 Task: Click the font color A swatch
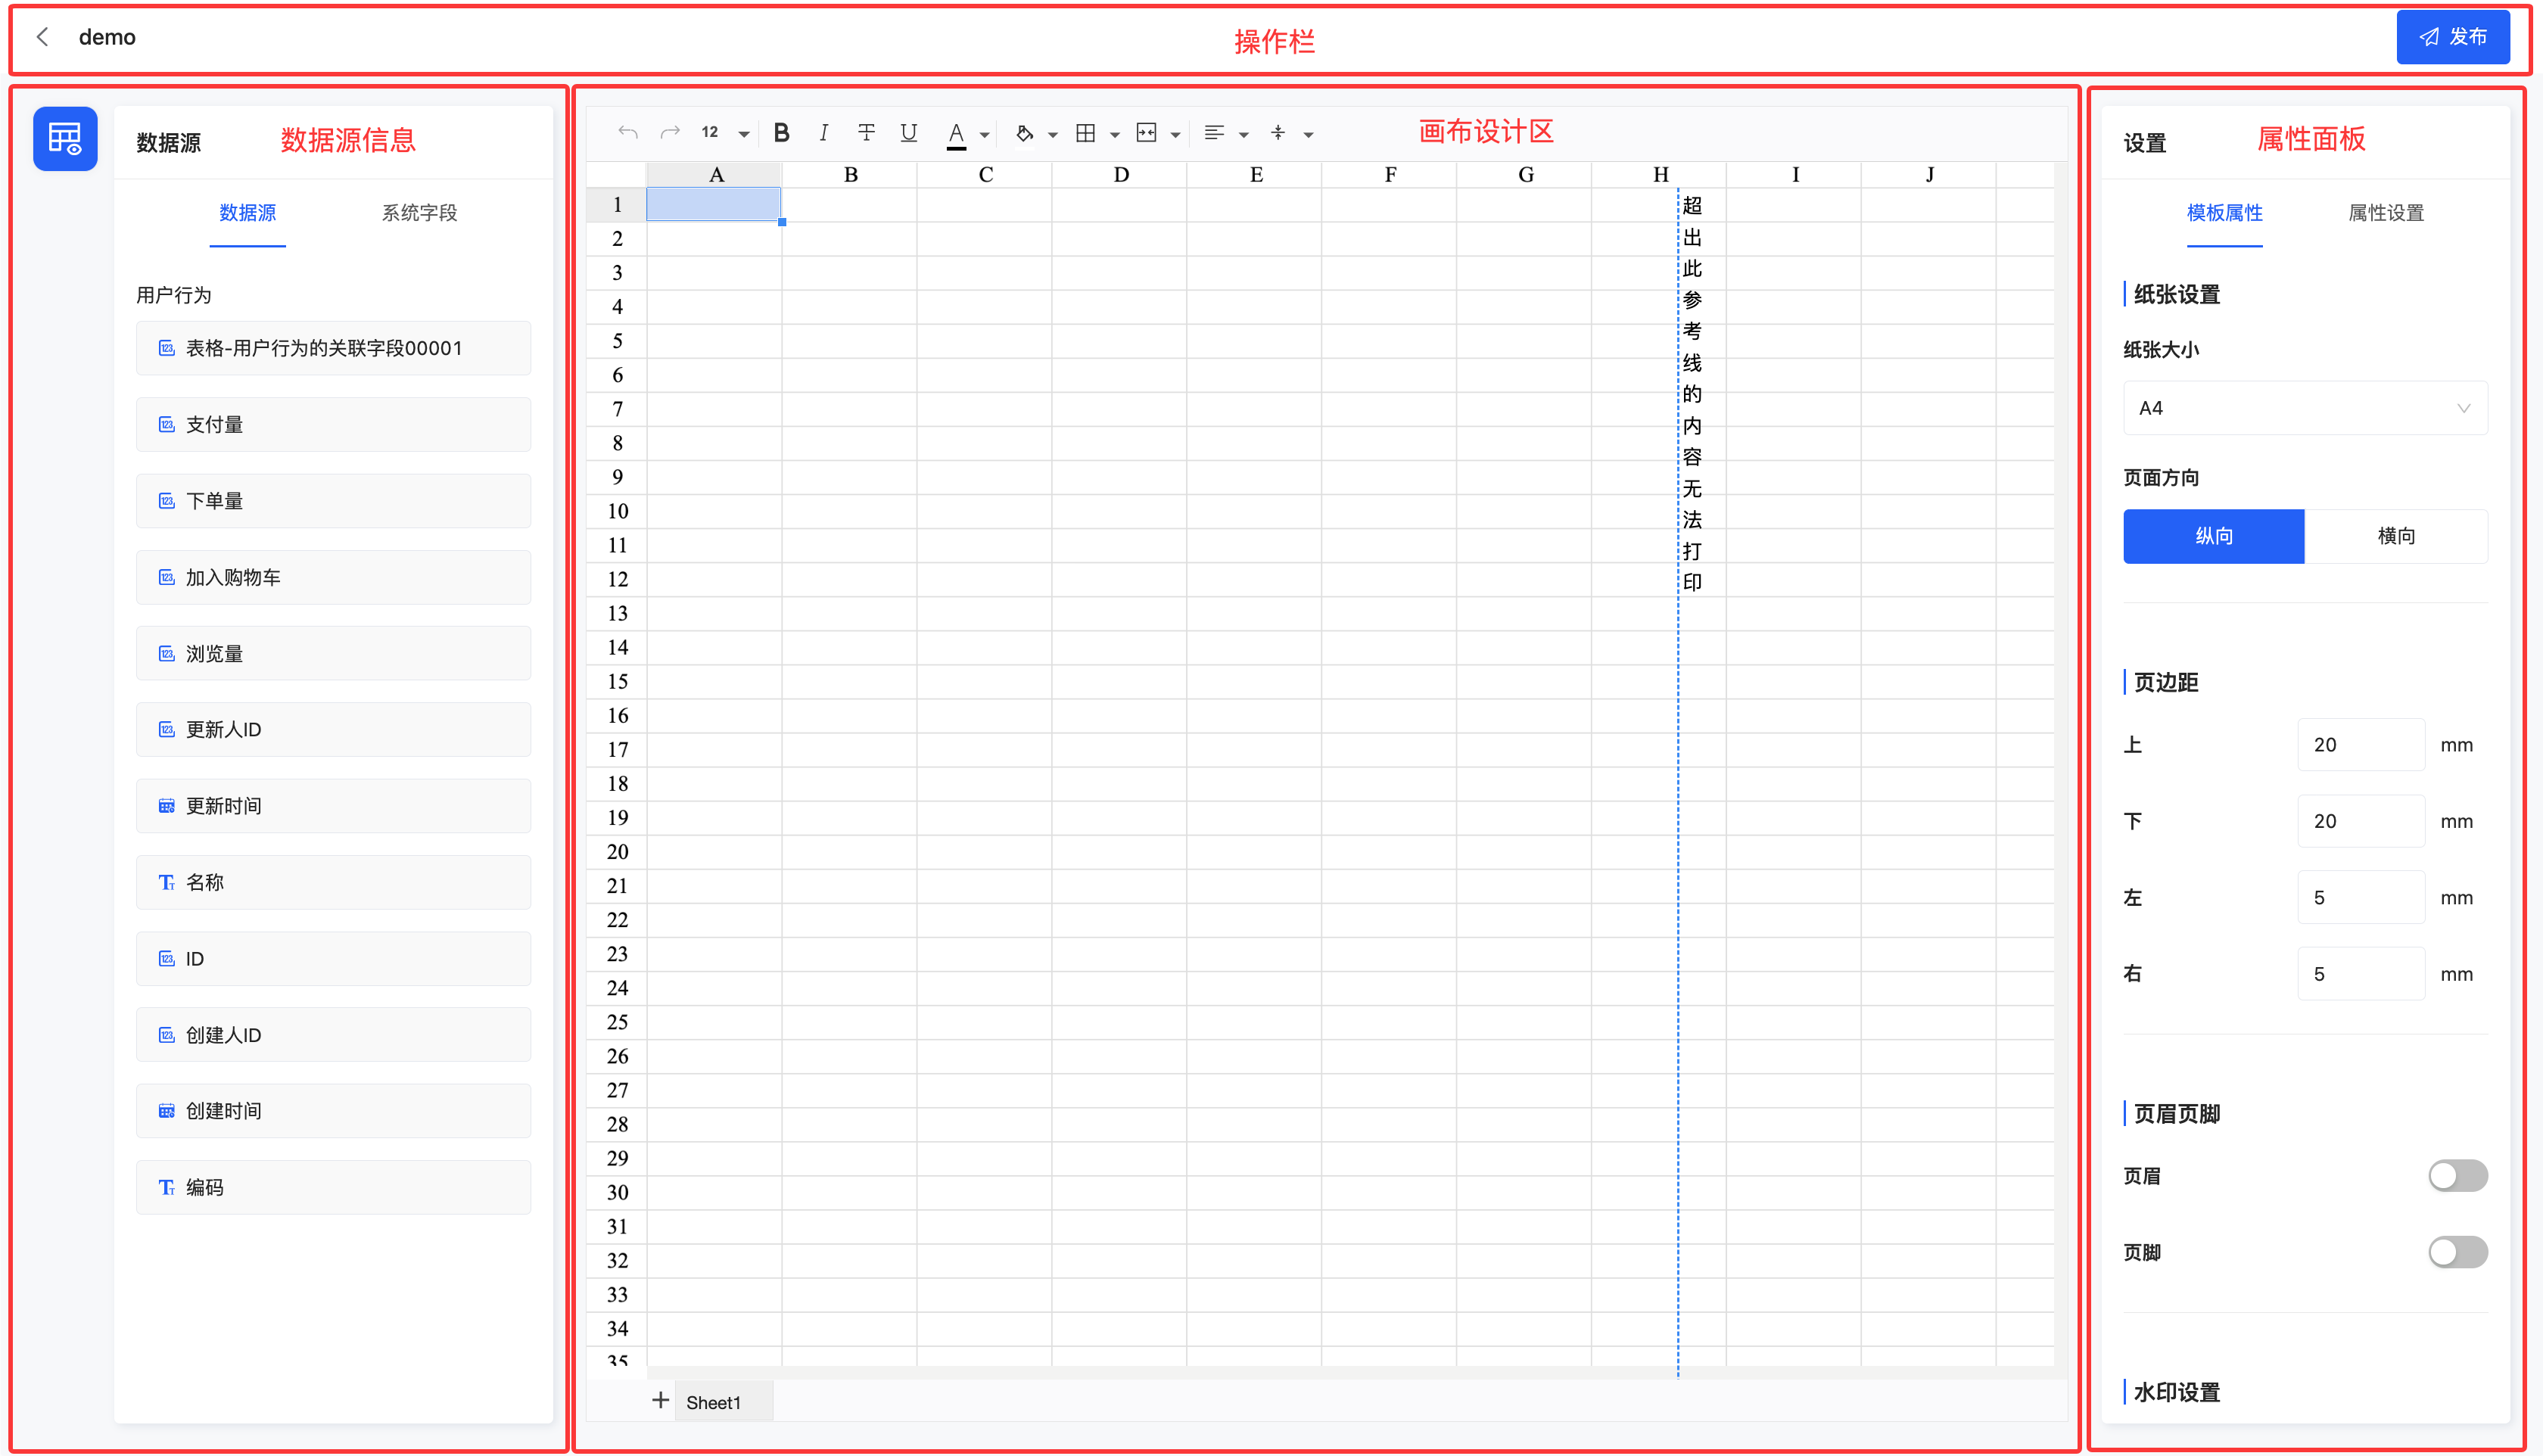pyautogui.click(x=956, y=133)
